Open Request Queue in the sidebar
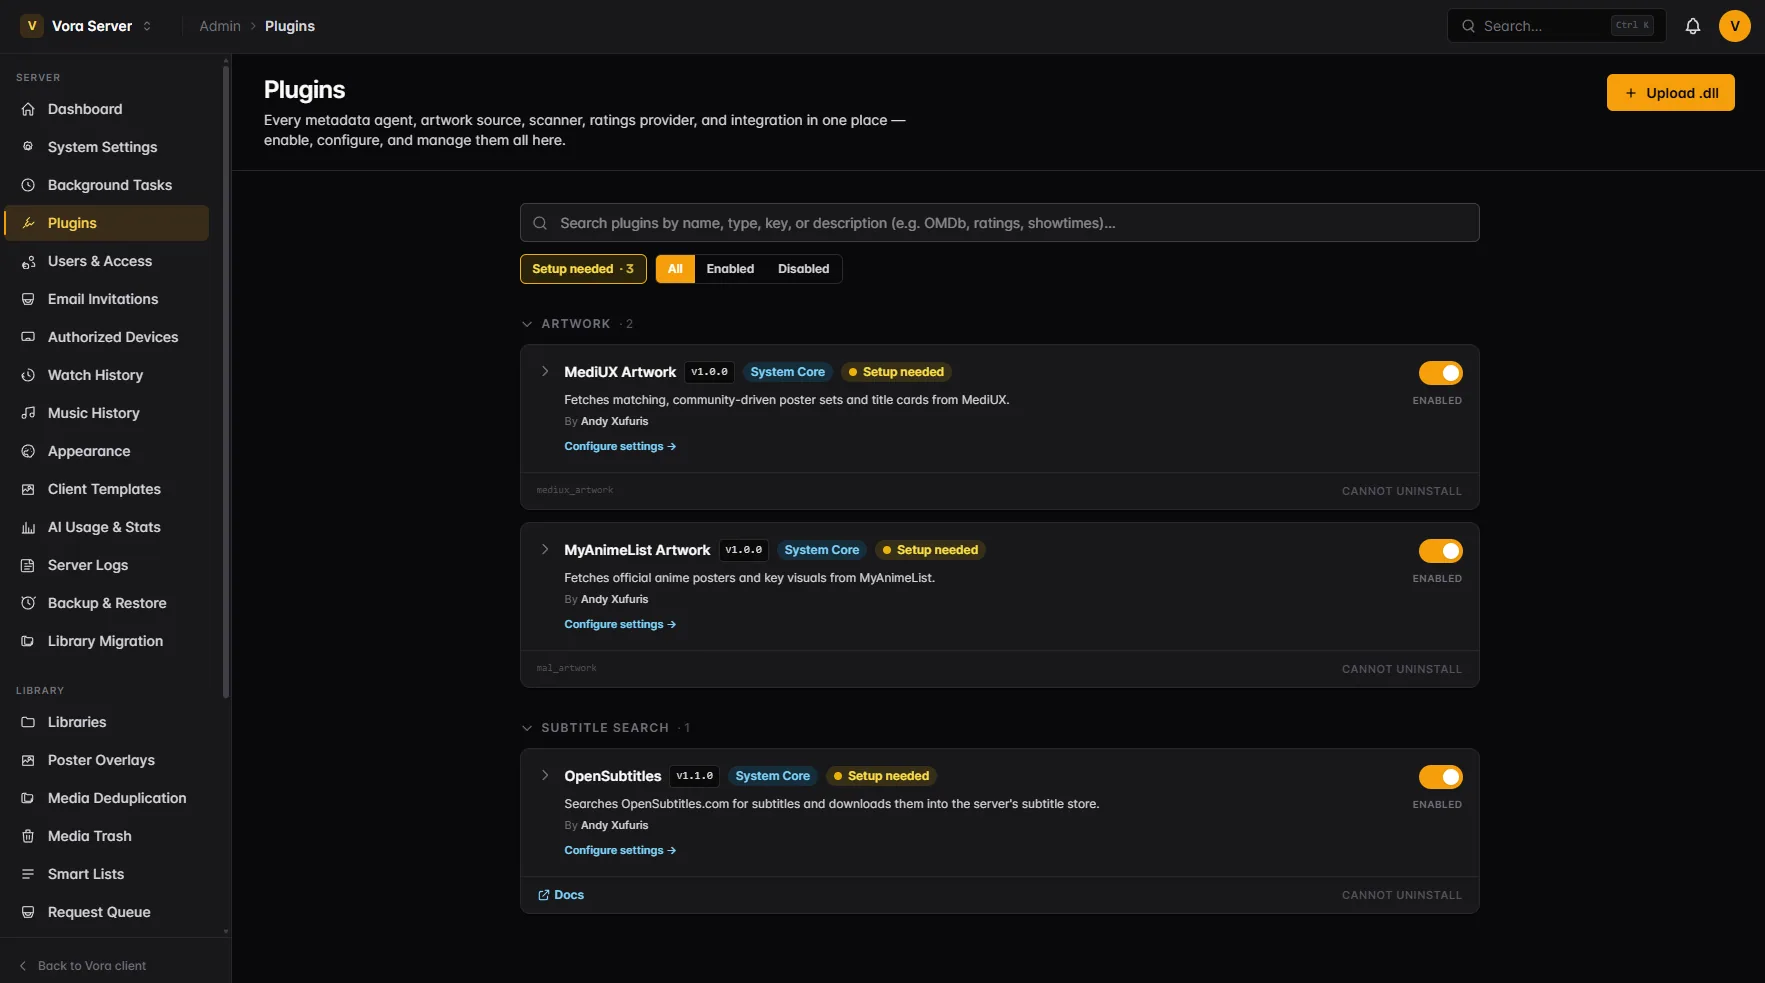Screen dimensions: 1765x983 tap(107, 912)
